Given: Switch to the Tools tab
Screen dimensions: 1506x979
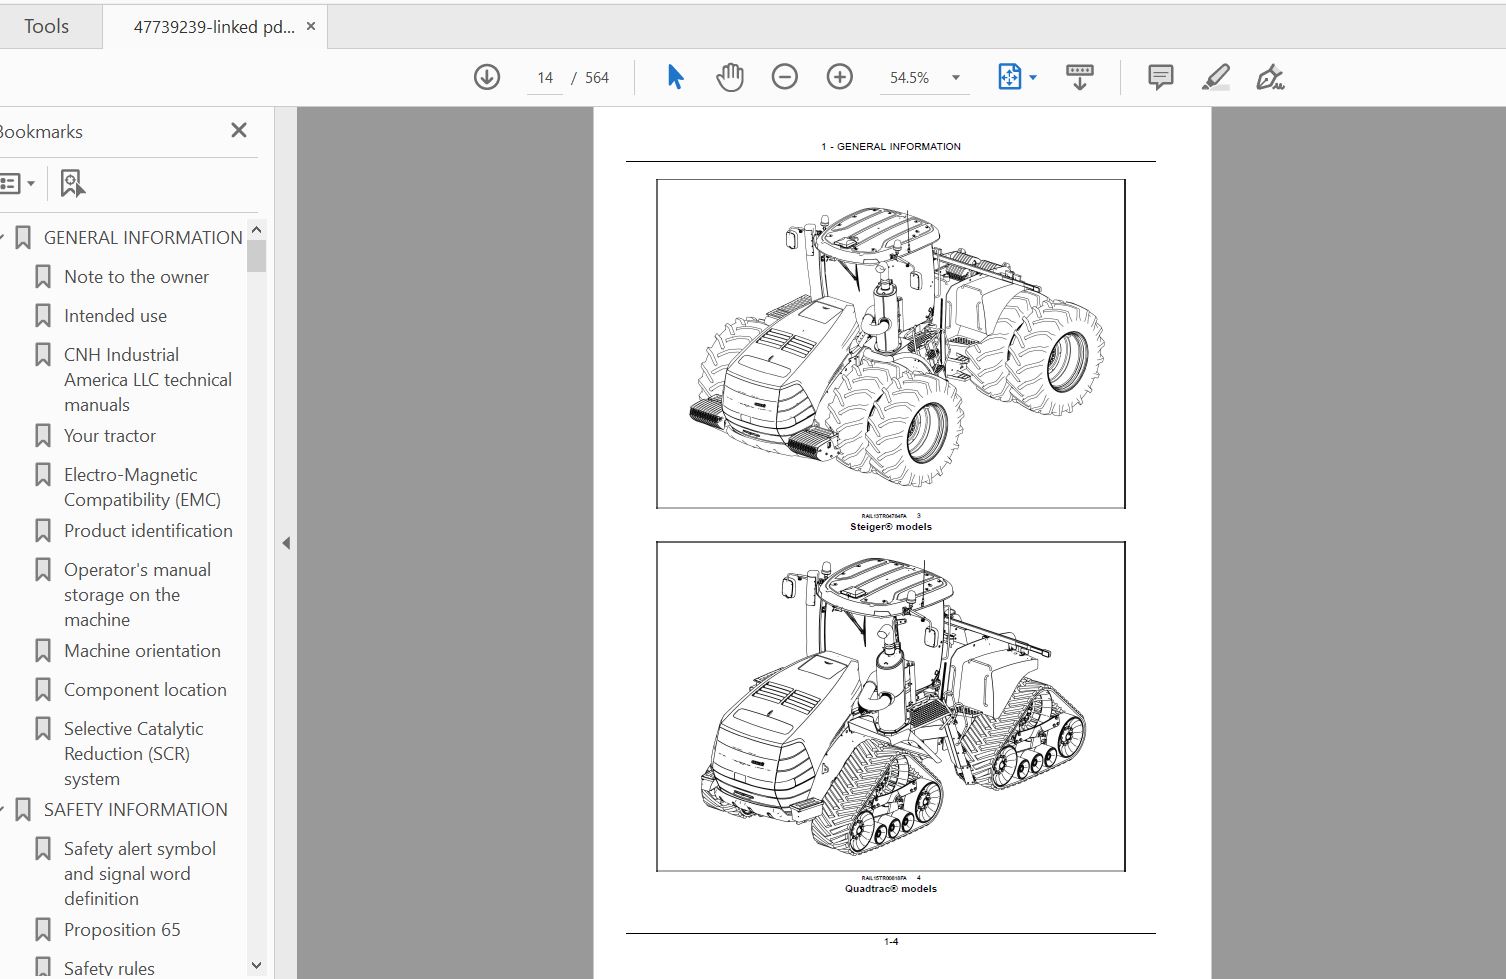Looking at the screenshot, I should pyautogui.click(x=47, y=27).
